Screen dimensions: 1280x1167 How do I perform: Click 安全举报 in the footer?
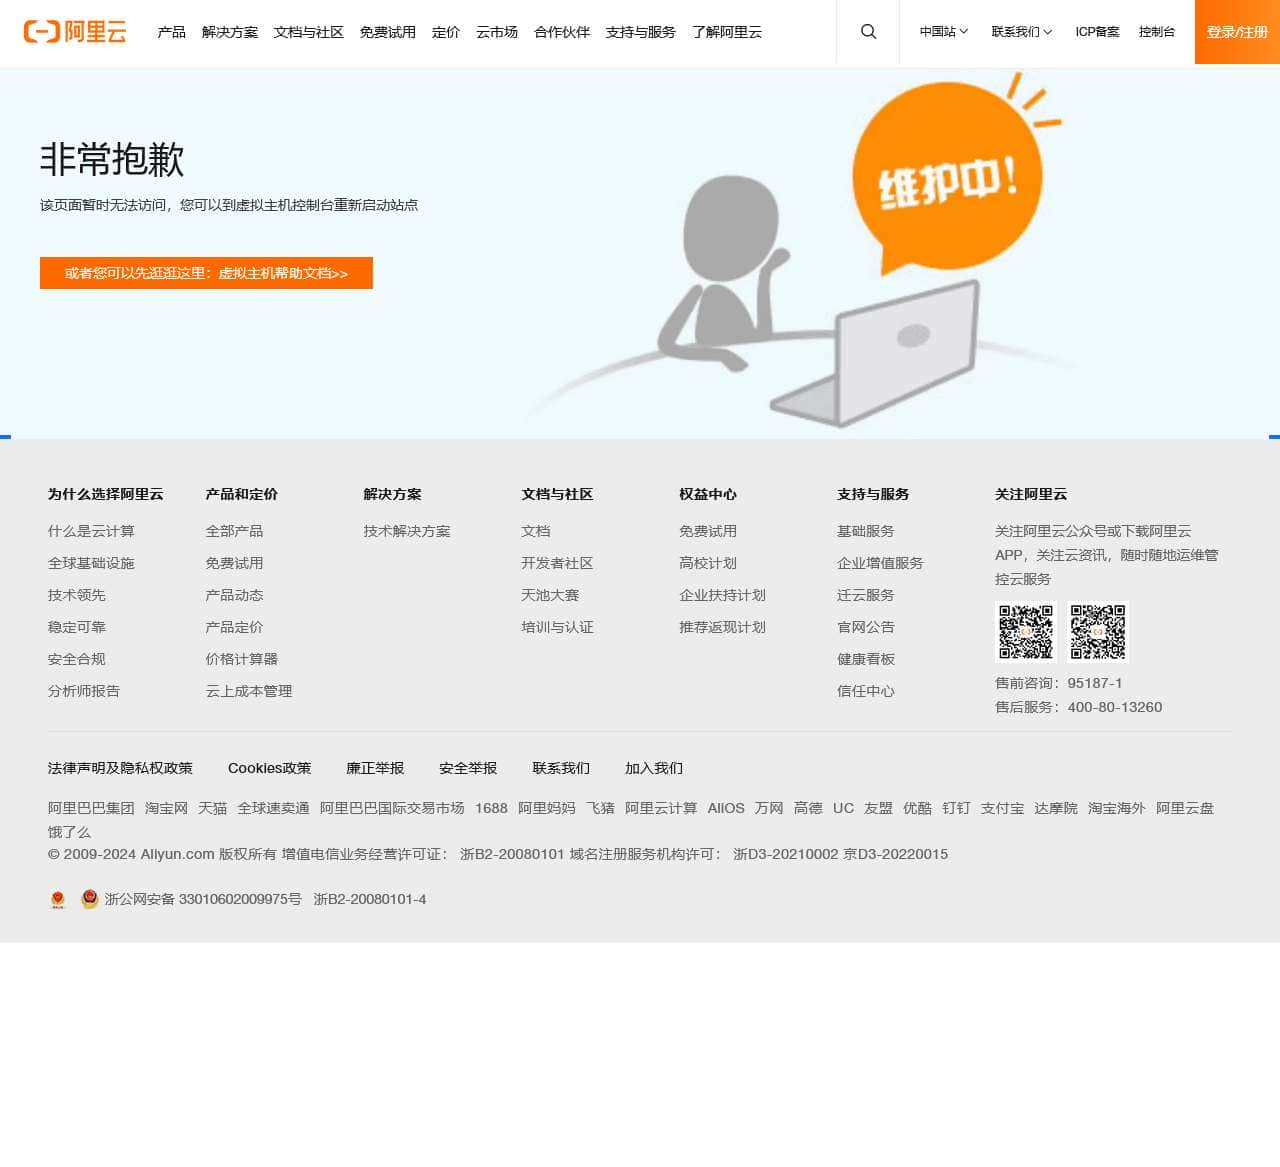pyautogui.click(x=468, y=768)
